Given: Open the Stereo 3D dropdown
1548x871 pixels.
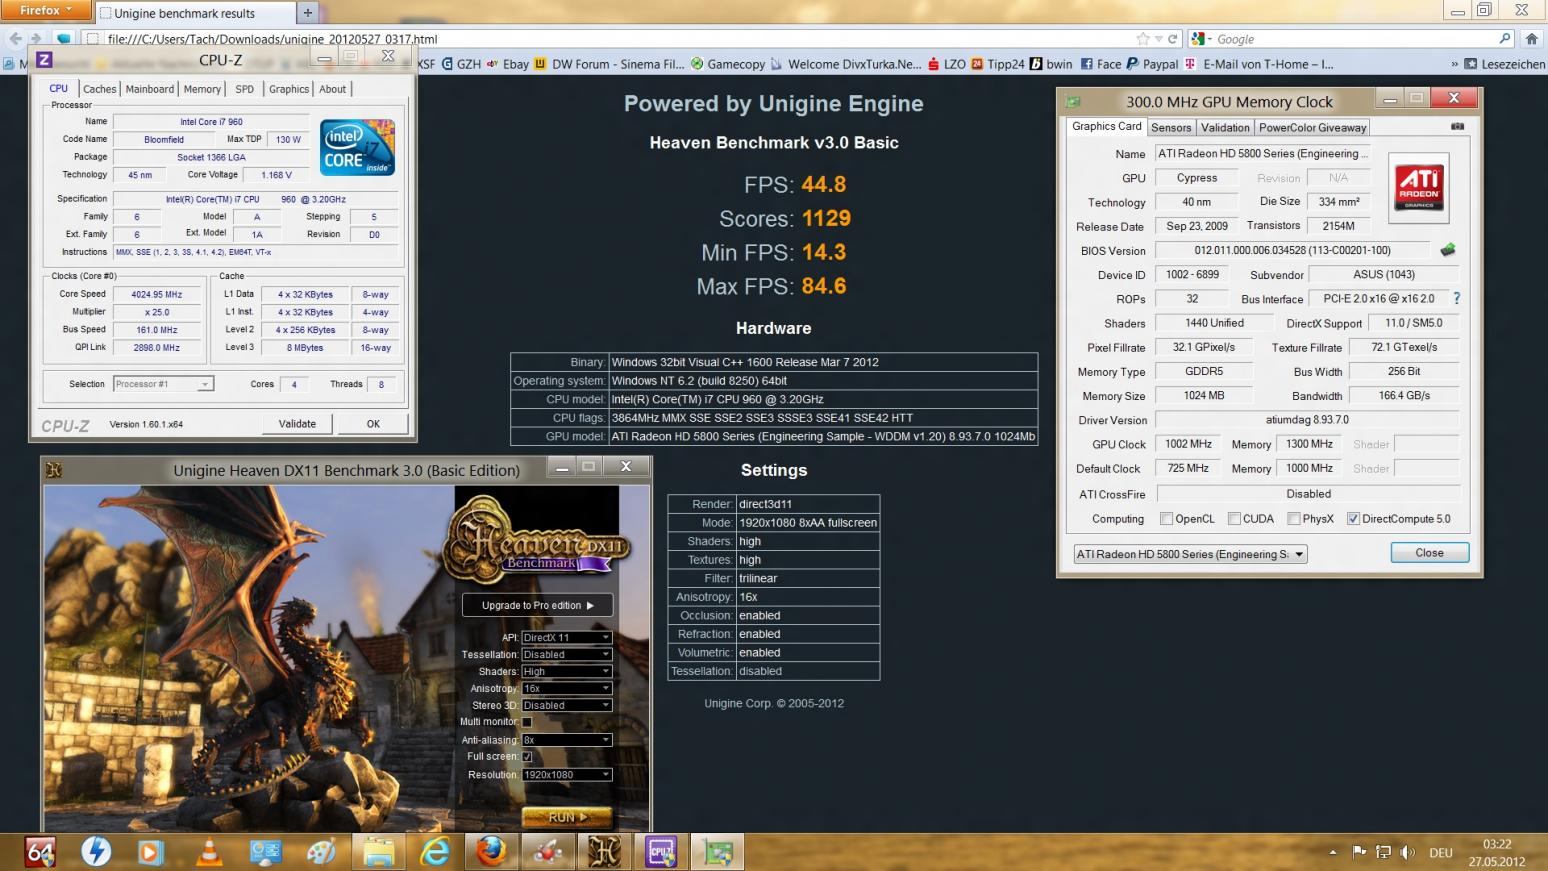Looking at the screenshot, I should (566, 705).
